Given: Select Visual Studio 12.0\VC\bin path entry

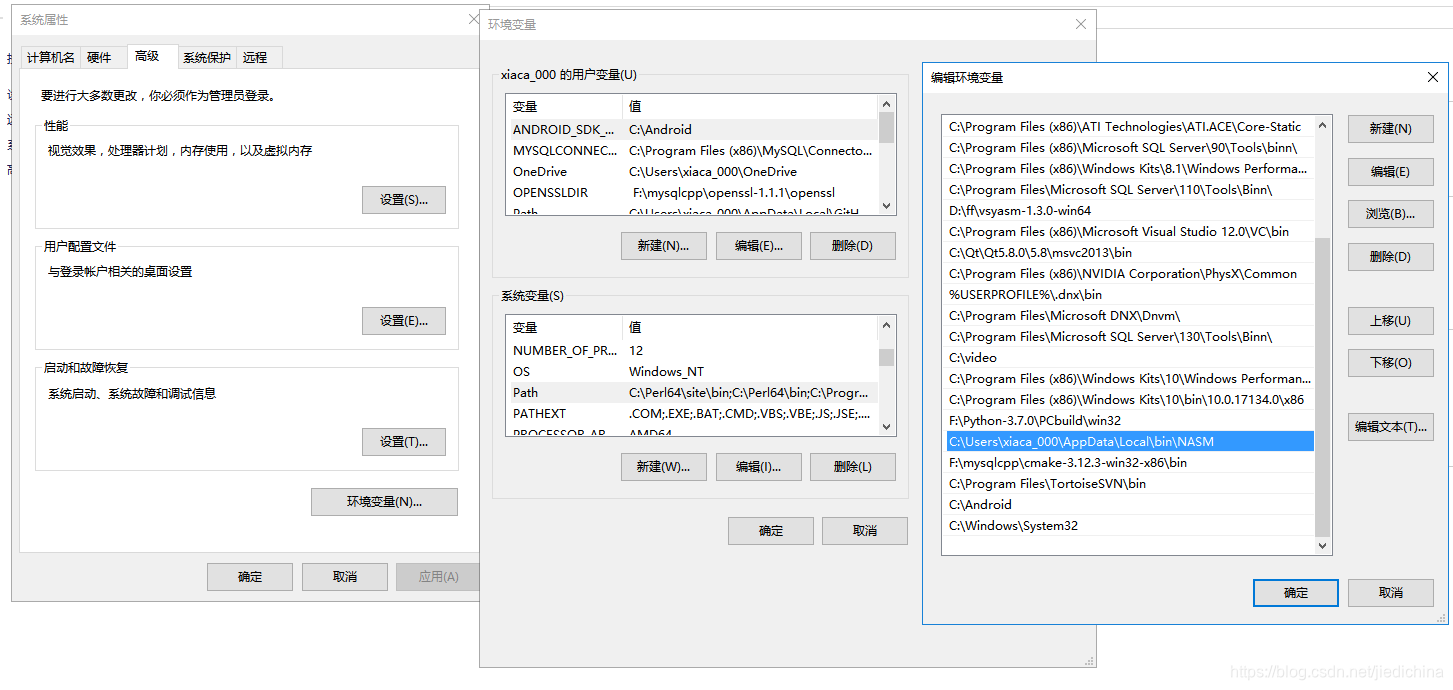Looking at the screenshot, I should (x=1130, y=231).
